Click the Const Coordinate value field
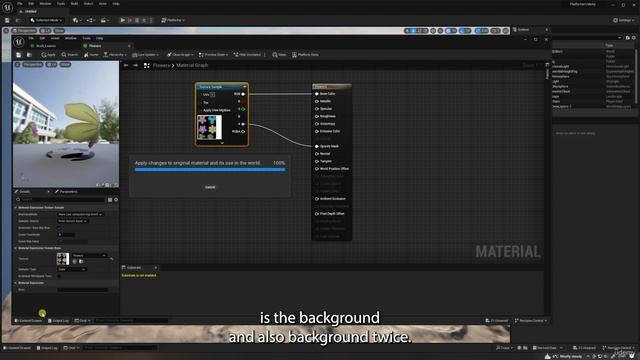Image resolution: width=640 pixels, height=360 pixels. (66, 235)
